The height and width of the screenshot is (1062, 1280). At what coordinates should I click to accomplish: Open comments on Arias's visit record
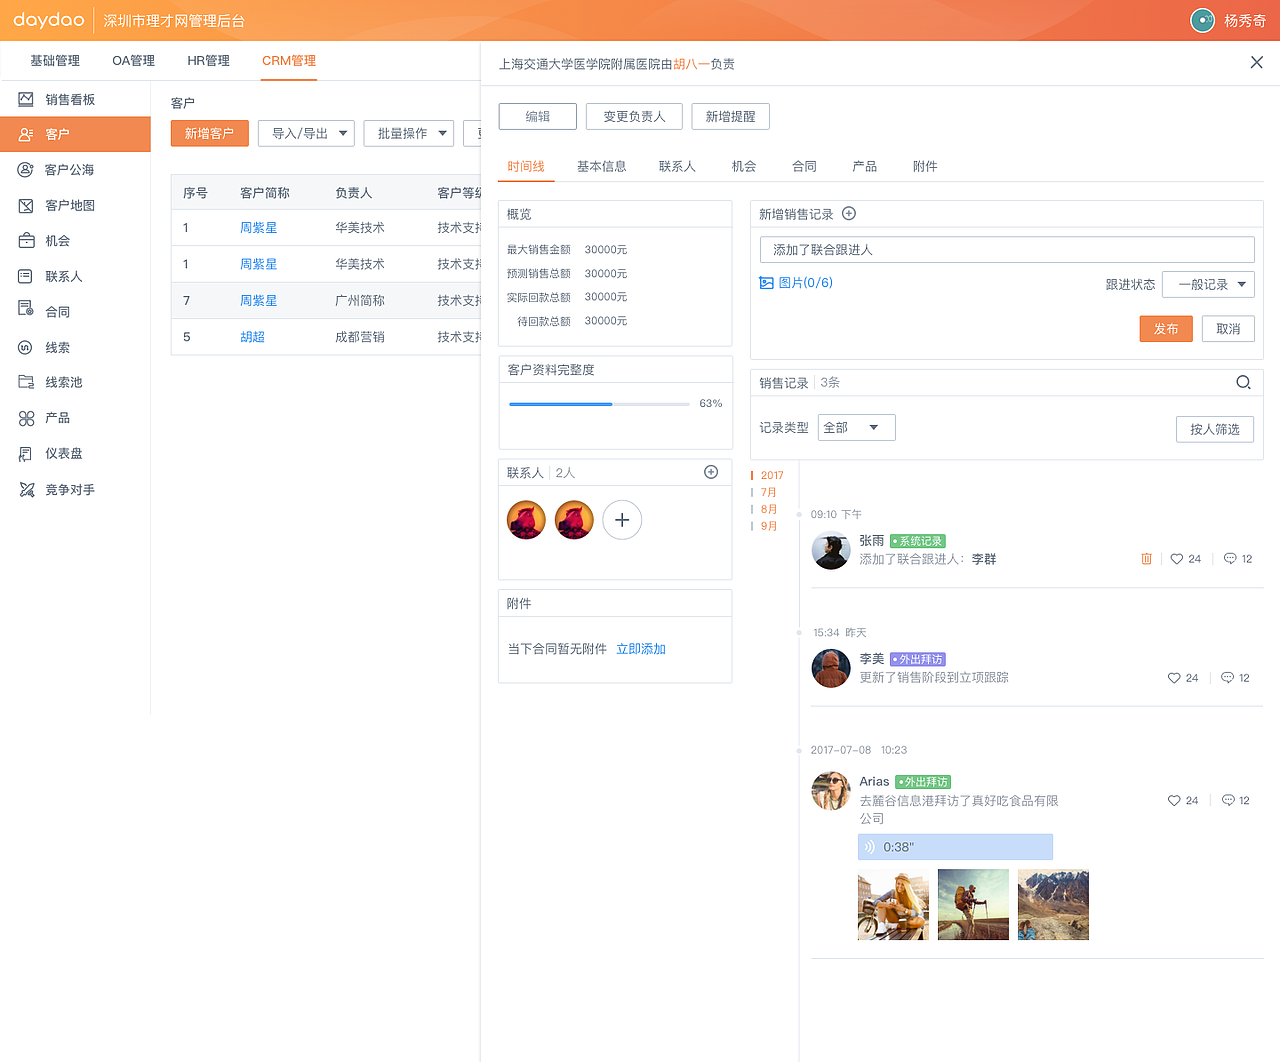1231,799
